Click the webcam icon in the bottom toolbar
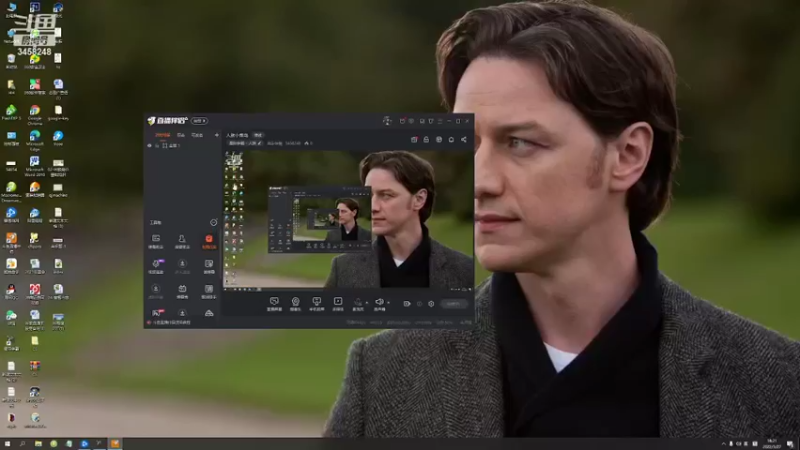This screenshot has height=450, width=800. tap(295, 304)
